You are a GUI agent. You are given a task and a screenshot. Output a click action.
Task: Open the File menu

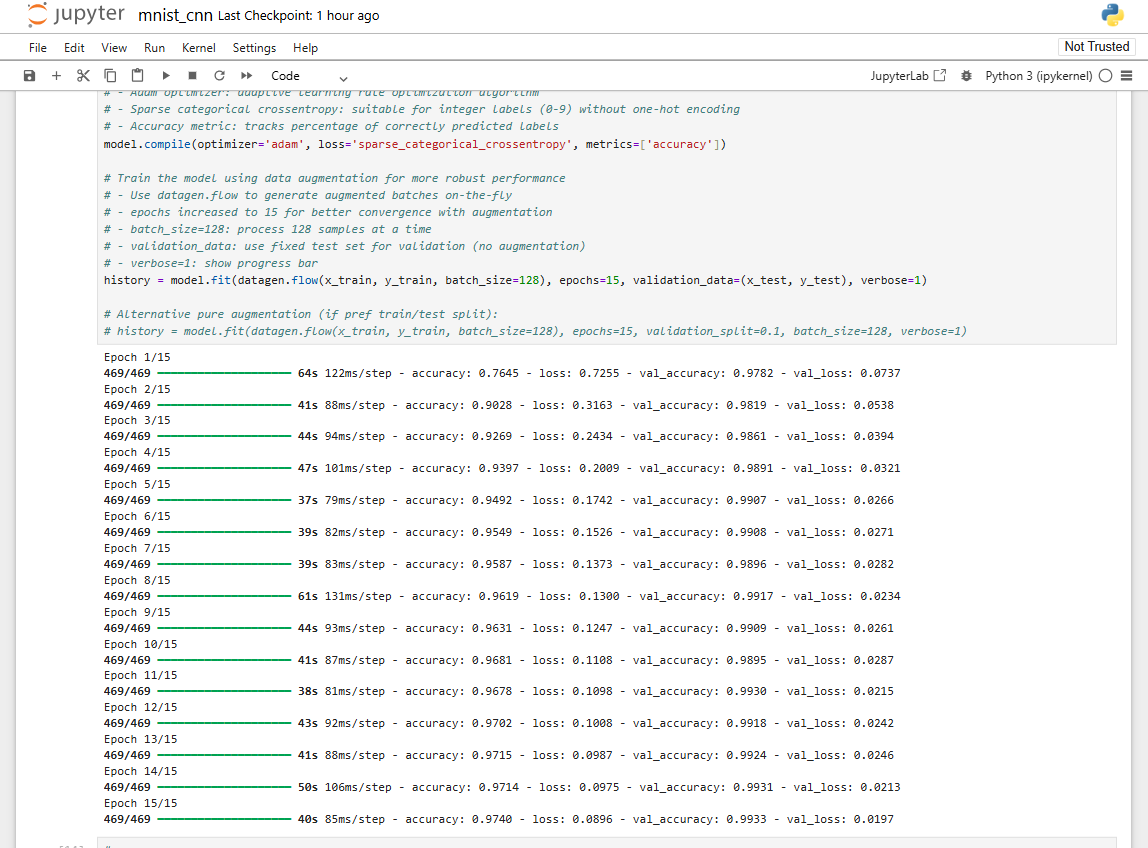point(38,48)
